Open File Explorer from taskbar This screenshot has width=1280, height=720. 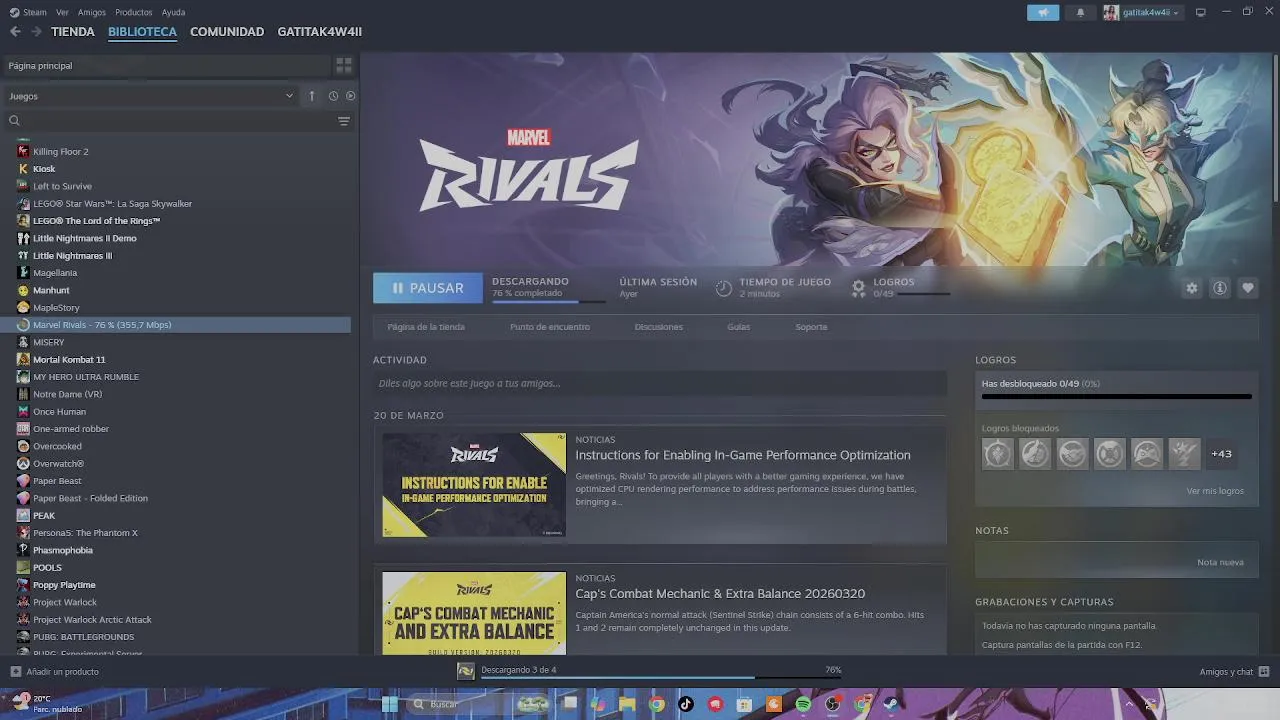tap(627, 704)
